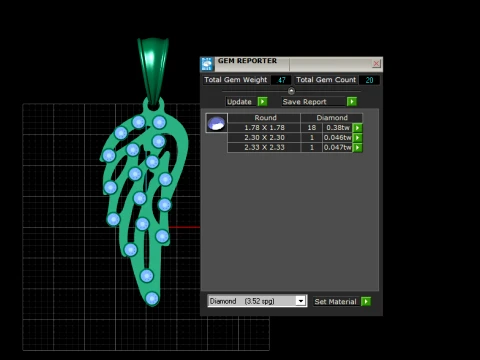Viewport: 480px width, 360px height.
Task: Click the gem count 18 cell
Action: coord(312,128)
